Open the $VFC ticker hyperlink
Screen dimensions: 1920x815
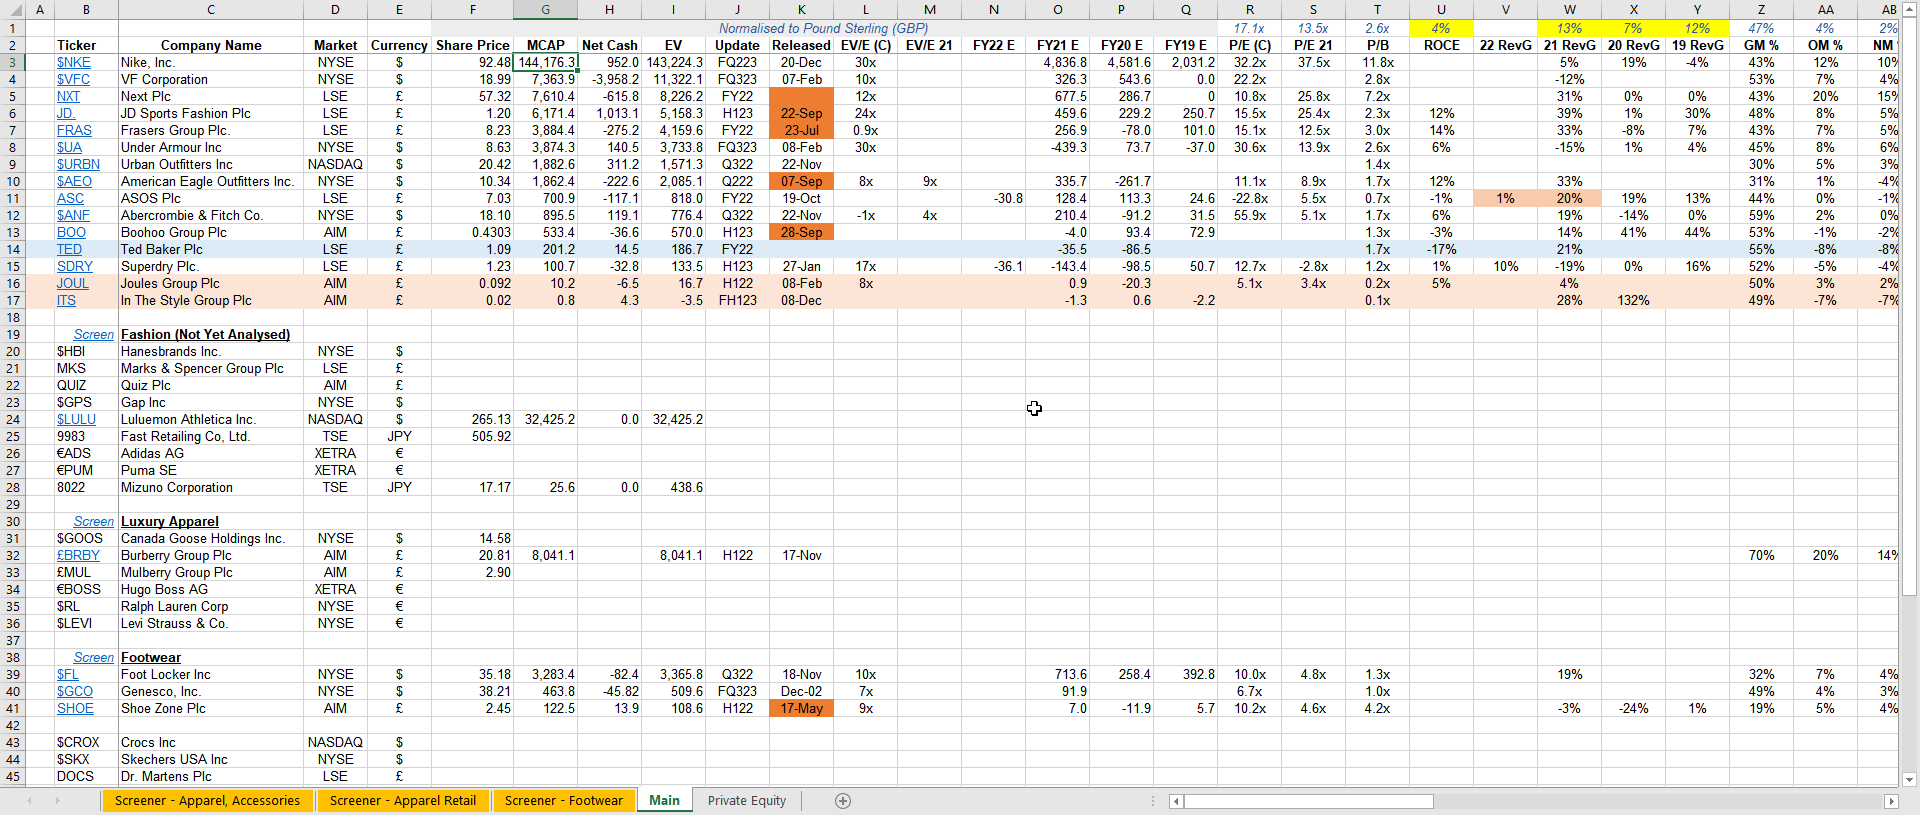coord(73,80)
